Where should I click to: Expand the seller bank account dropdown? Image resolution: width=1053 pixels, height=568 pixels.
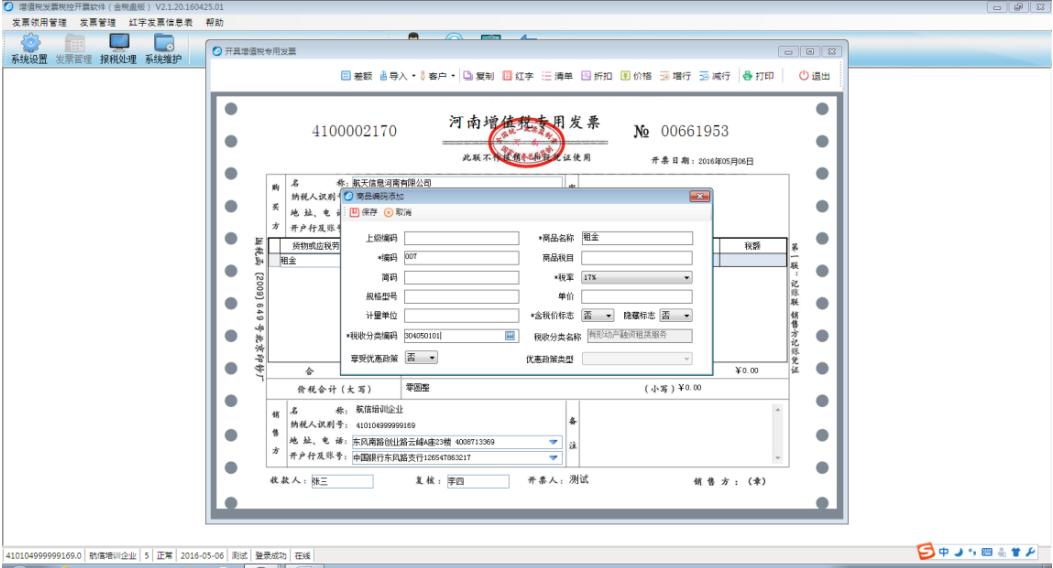[x=553, y=458]
